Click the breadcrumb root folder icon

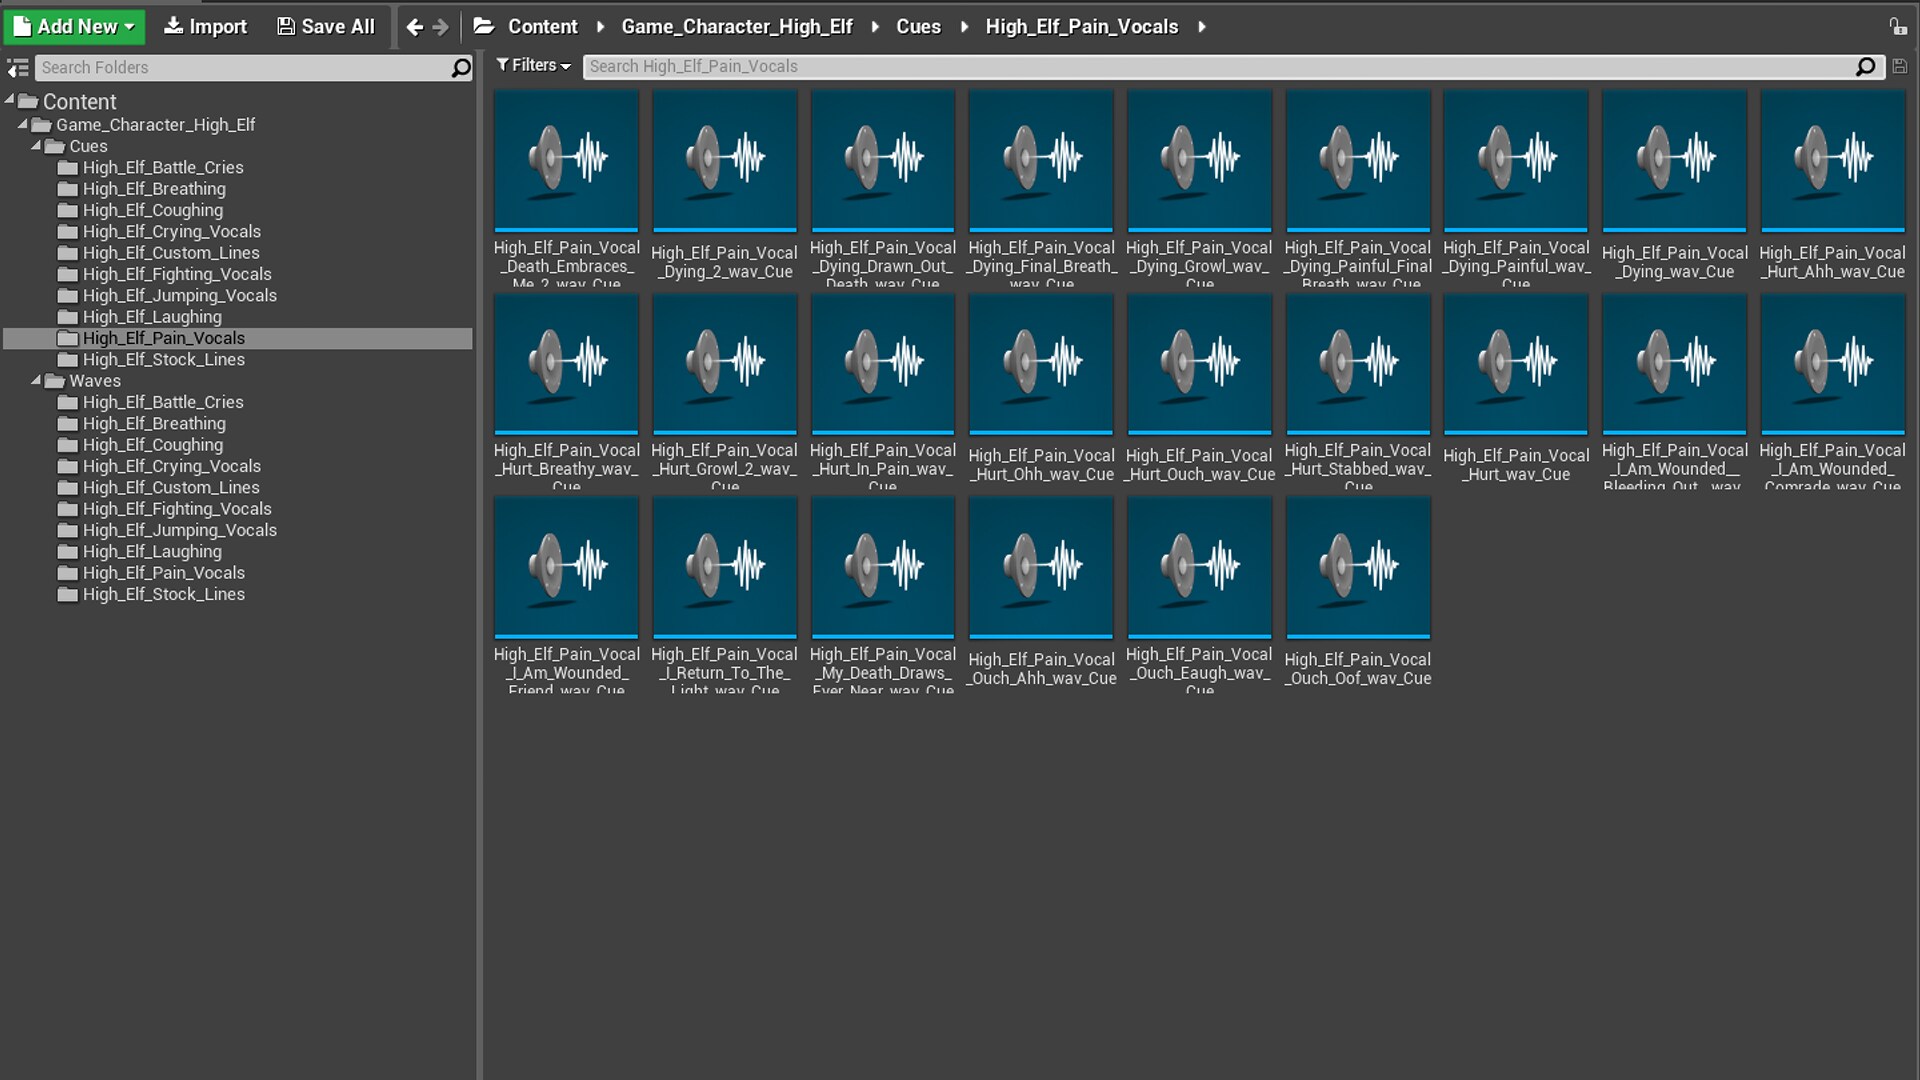click(484, 27)
